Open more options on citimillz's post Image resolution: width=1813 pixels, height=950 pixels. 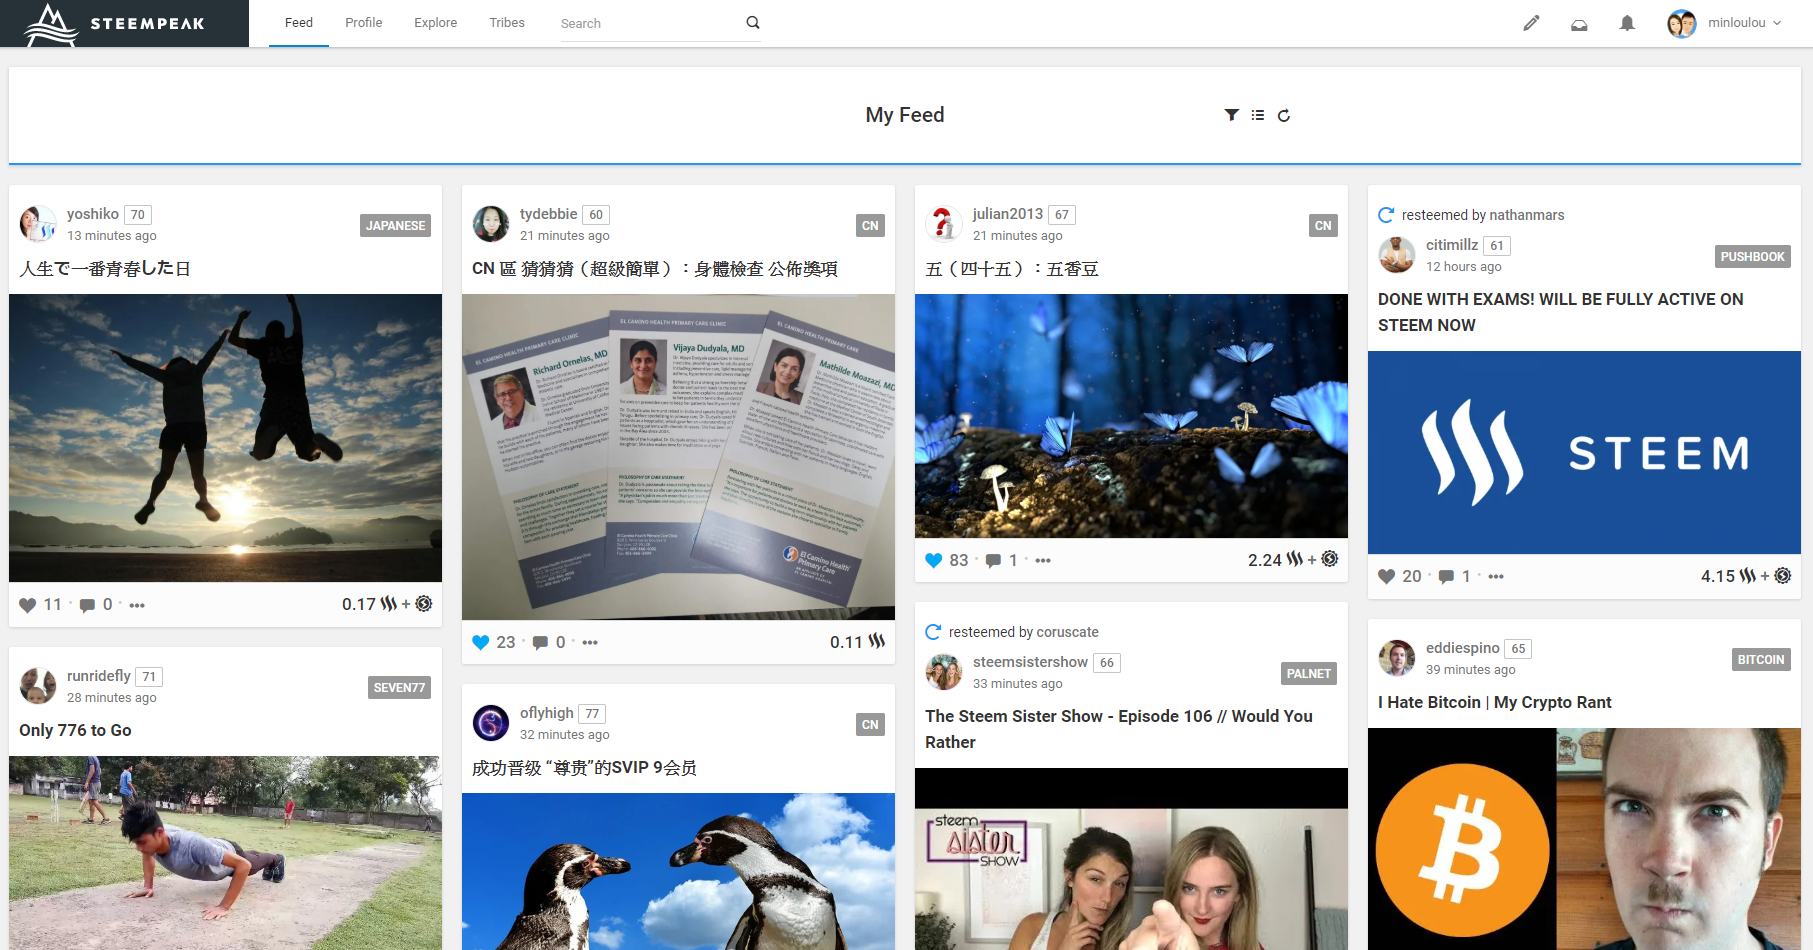(1496, 576)
